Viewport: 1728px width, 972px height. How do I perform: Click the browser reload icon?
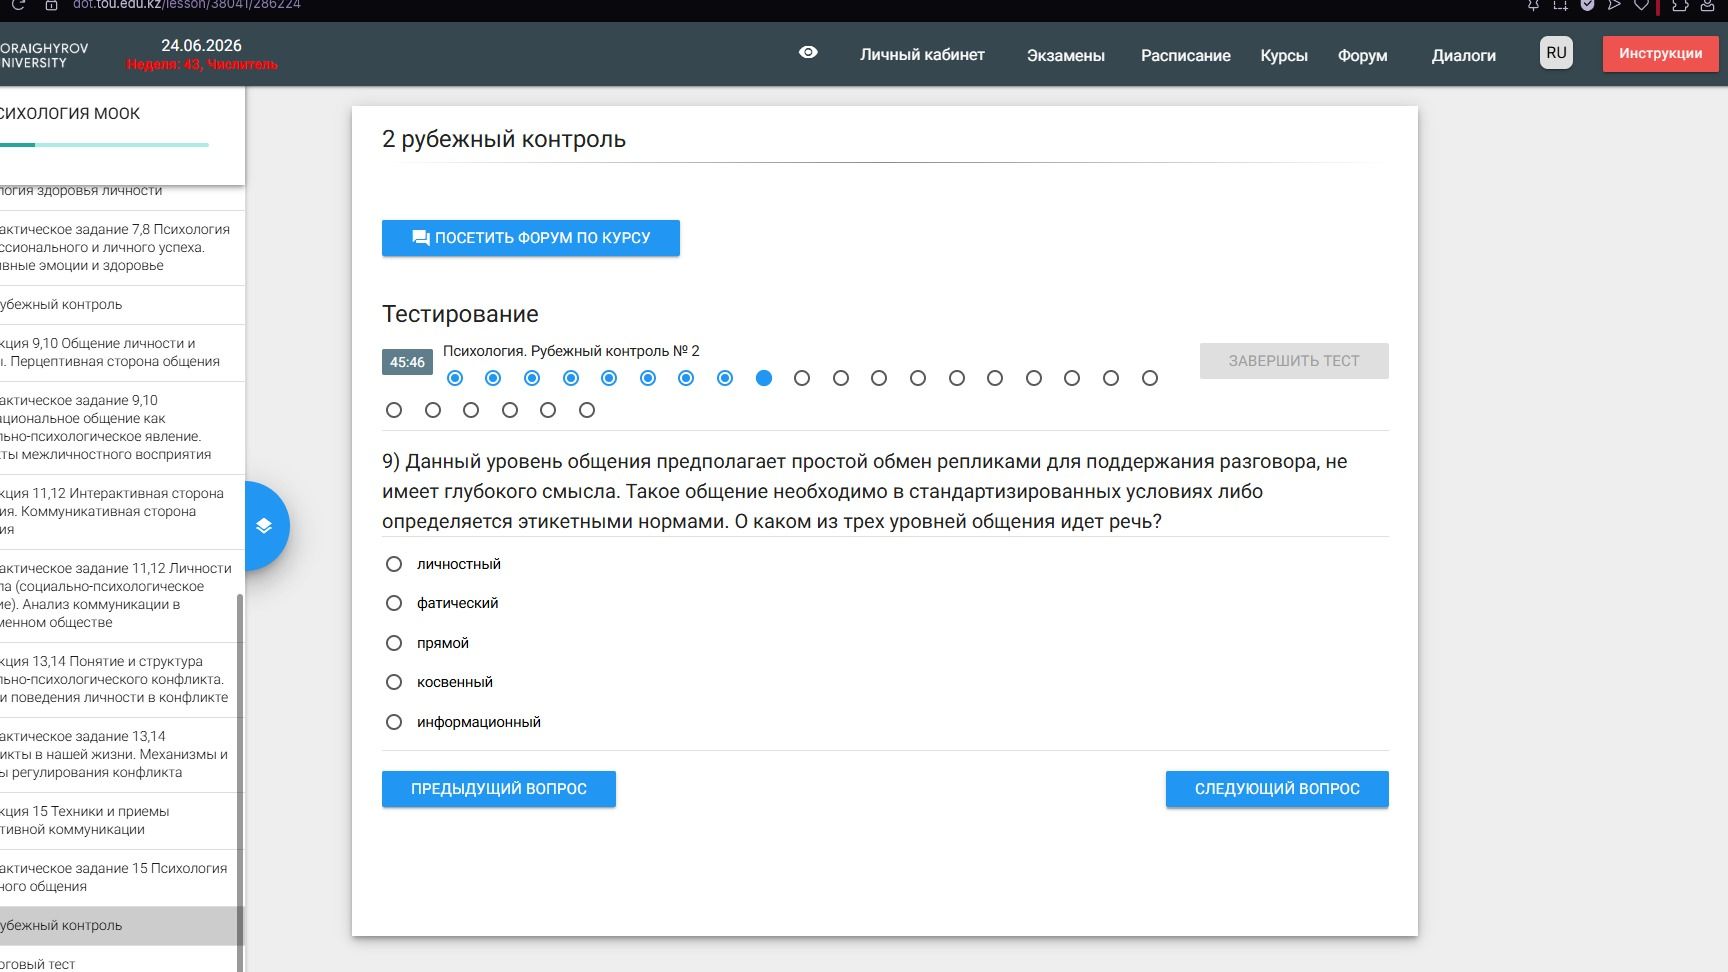point(17,5)
